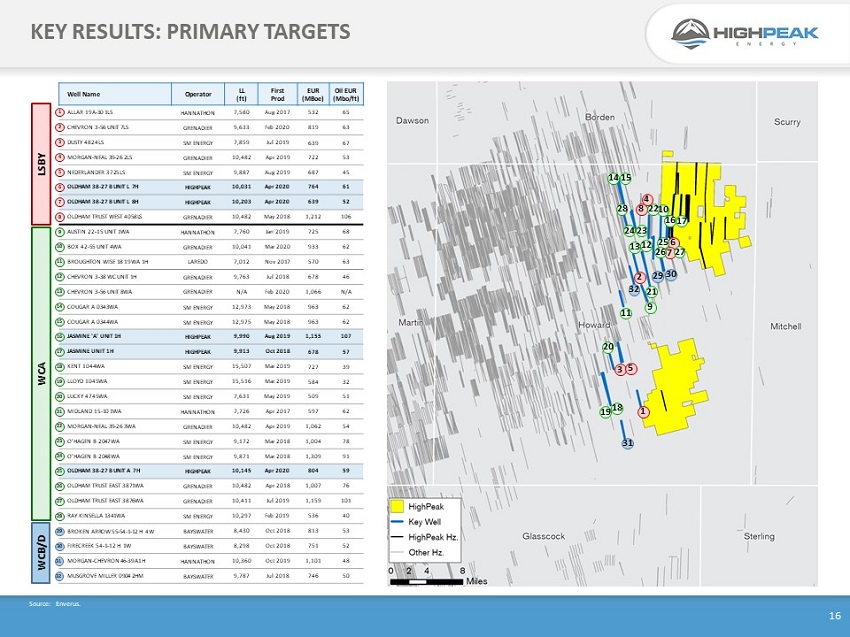
Task: Click the Miles scale bar on map
Action: tap(427, 582)
